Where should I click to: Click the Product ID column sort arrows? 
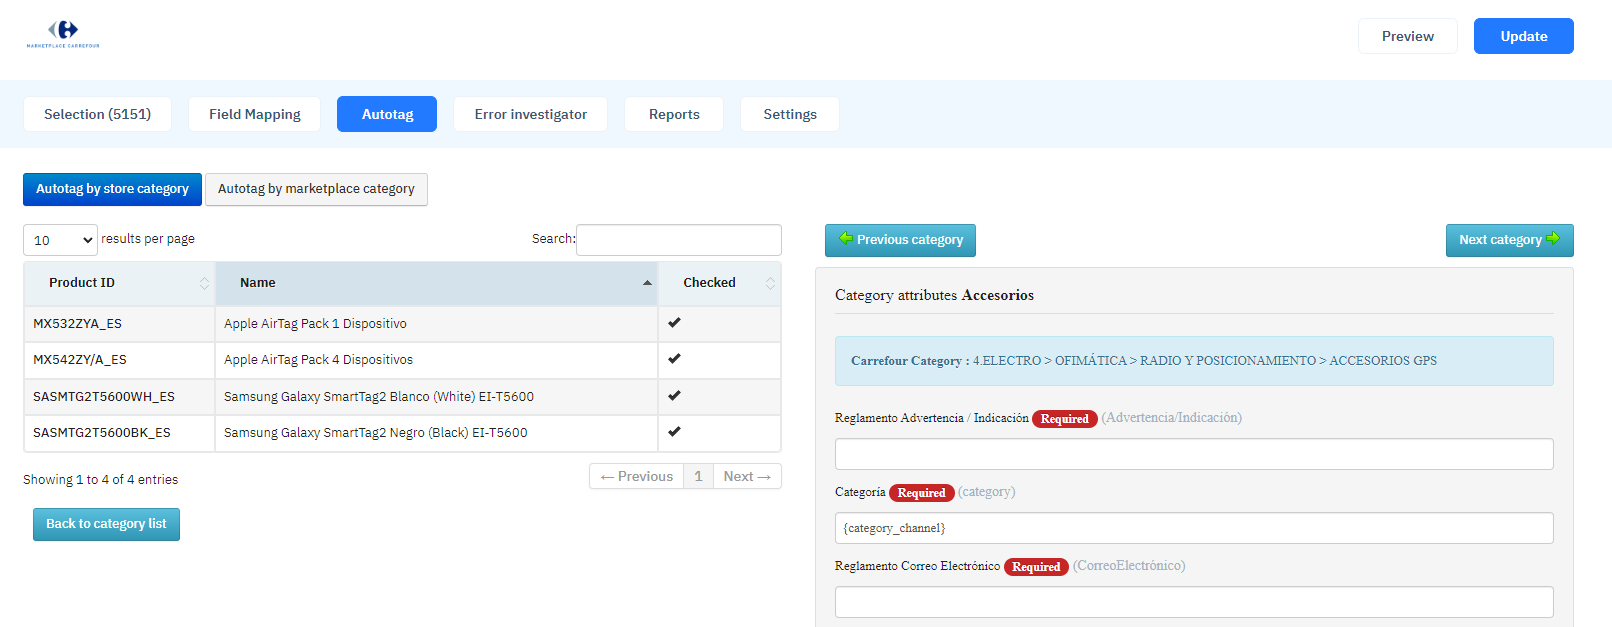pyautogui.click(x=205, y=283)
